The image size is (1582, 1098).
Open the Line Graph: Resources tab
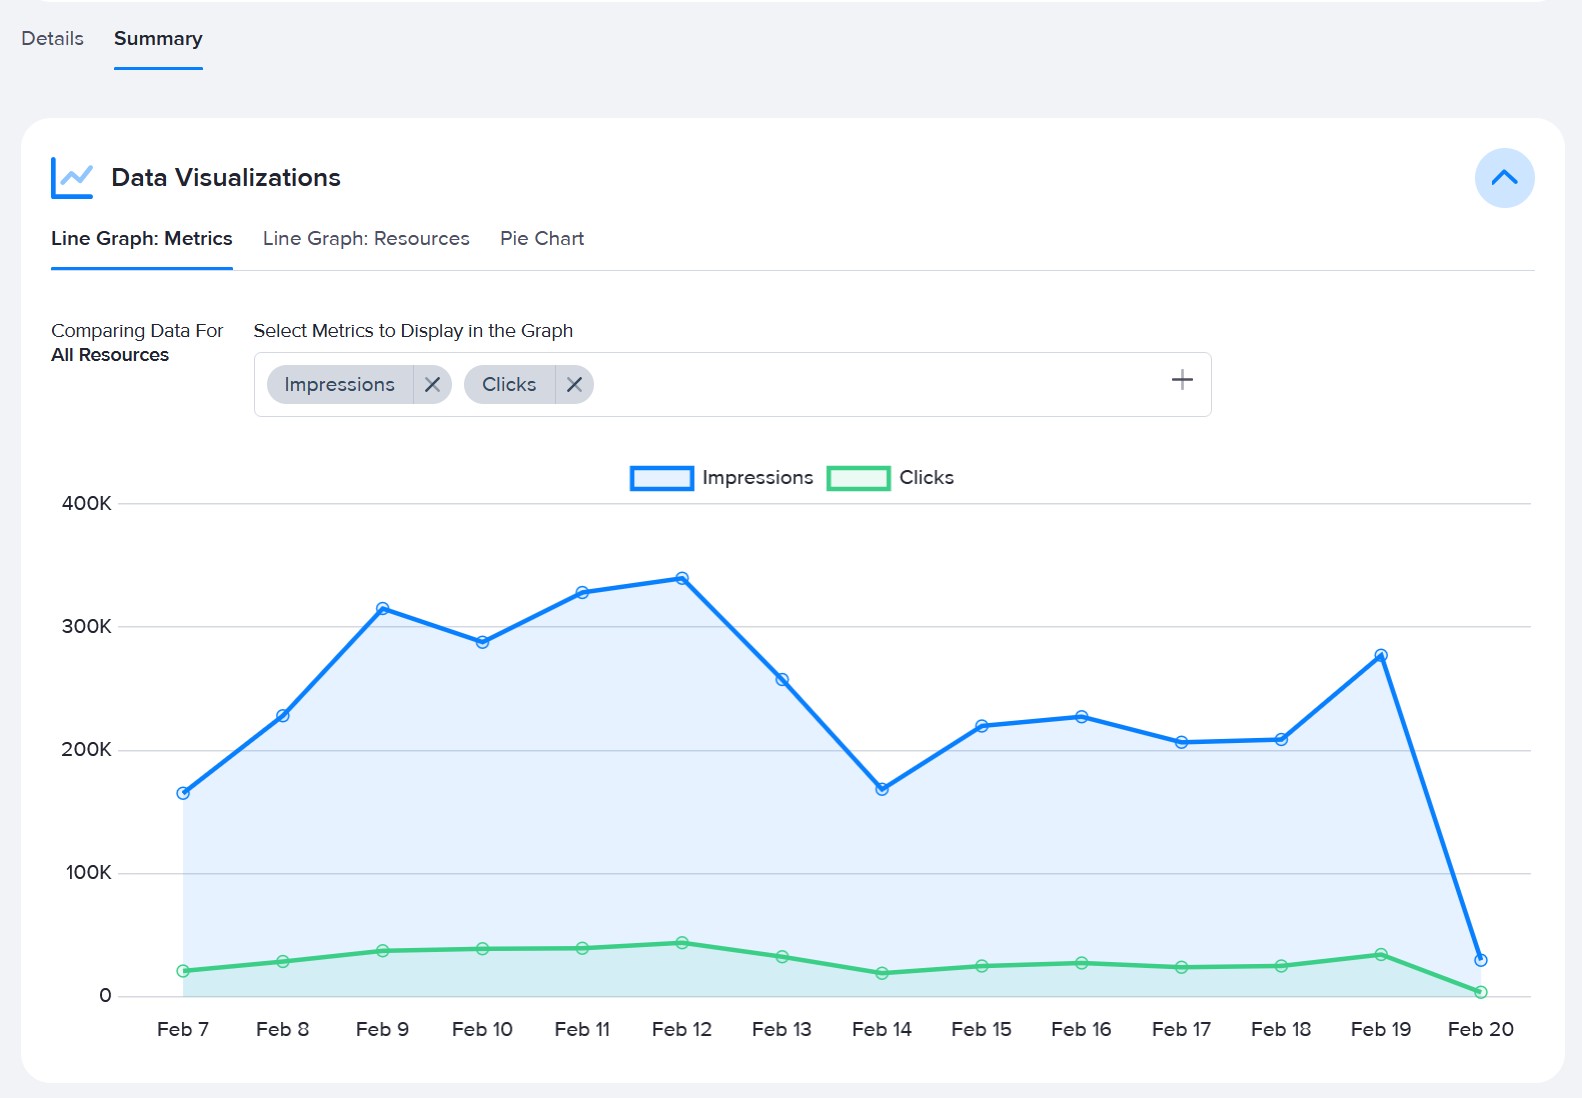pos(366,238)
